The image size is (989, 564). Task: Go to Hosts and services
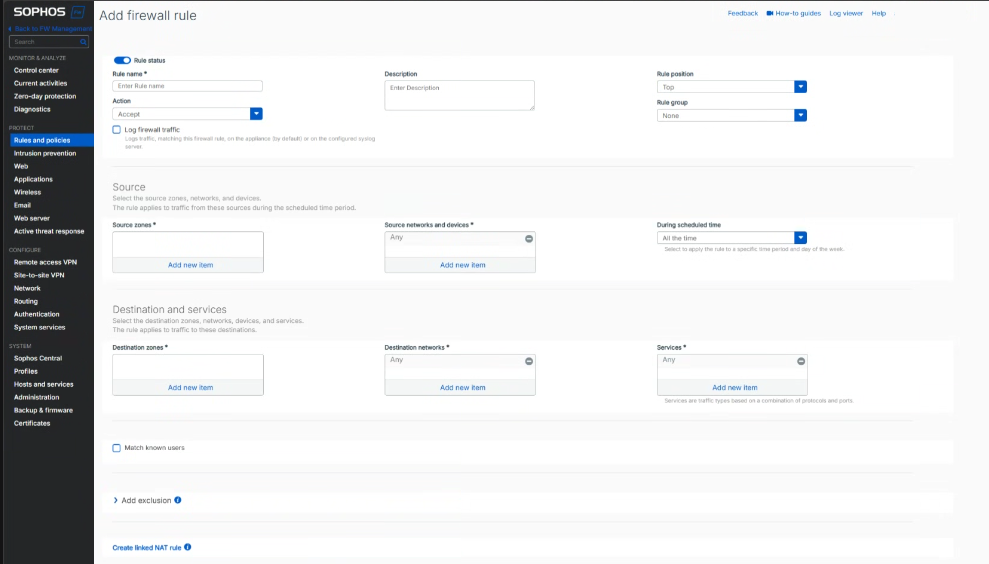pyautogui.click(x=44, y=384)
